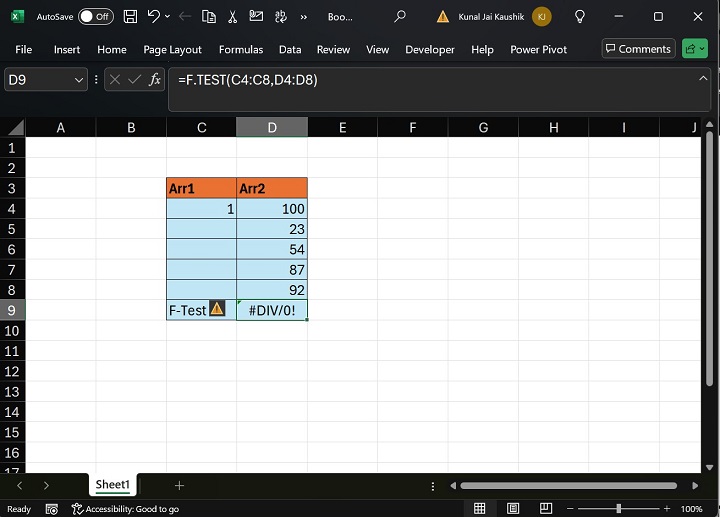Open the Review tab
This screenshot has width=720, height=517.
333,50
